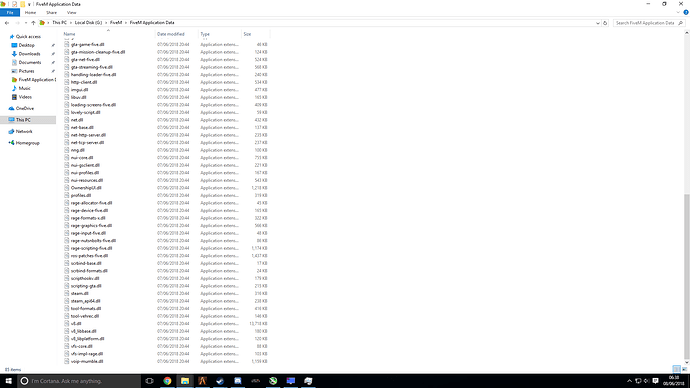Switch to details view layout button
Viewport: 690px width, 388px height.
(x=676, y=369)
